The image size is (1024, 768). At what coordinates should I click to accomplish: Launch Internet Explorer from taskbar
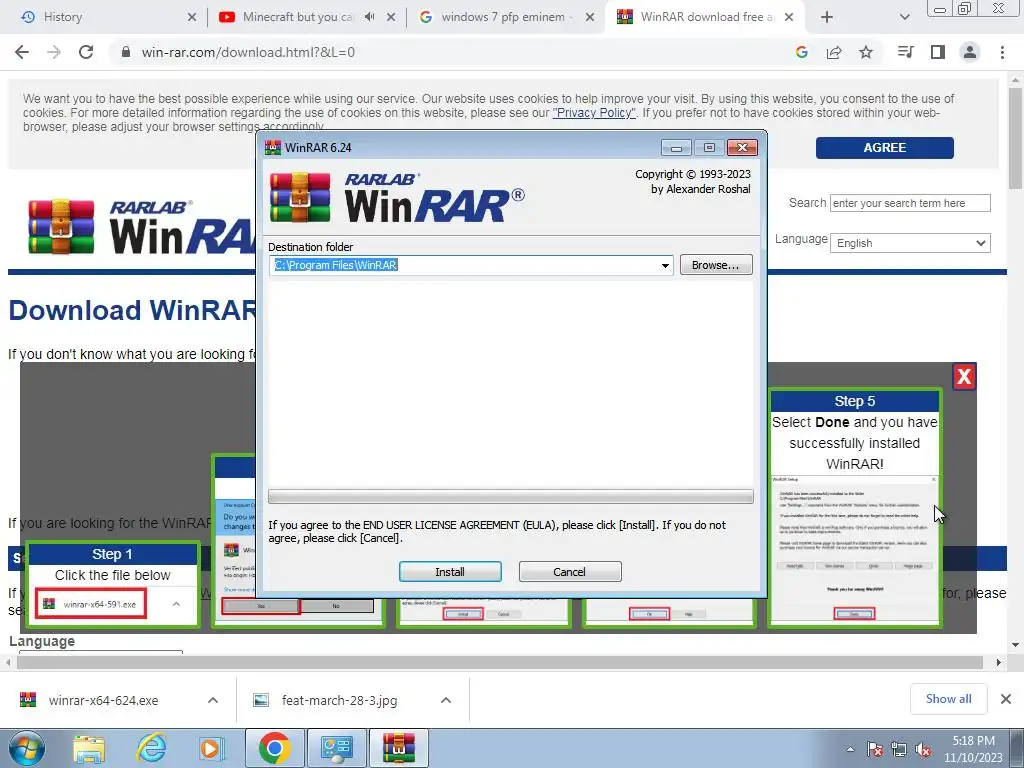click(151, 748)
